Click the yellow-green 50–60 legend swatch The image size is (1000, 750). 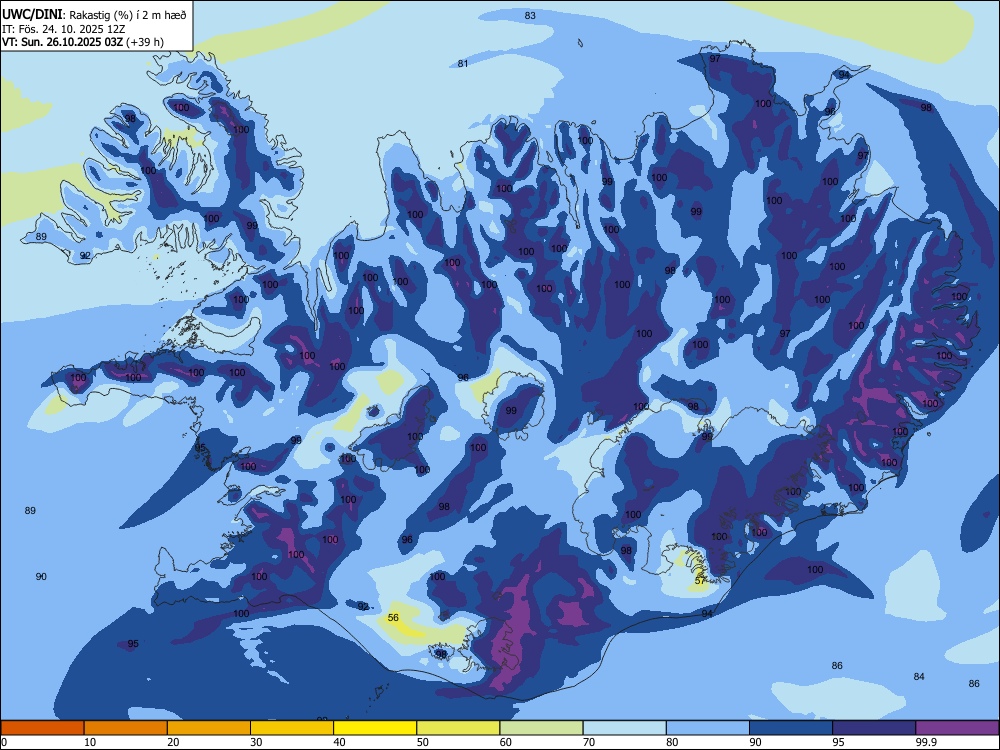point(458,728)
